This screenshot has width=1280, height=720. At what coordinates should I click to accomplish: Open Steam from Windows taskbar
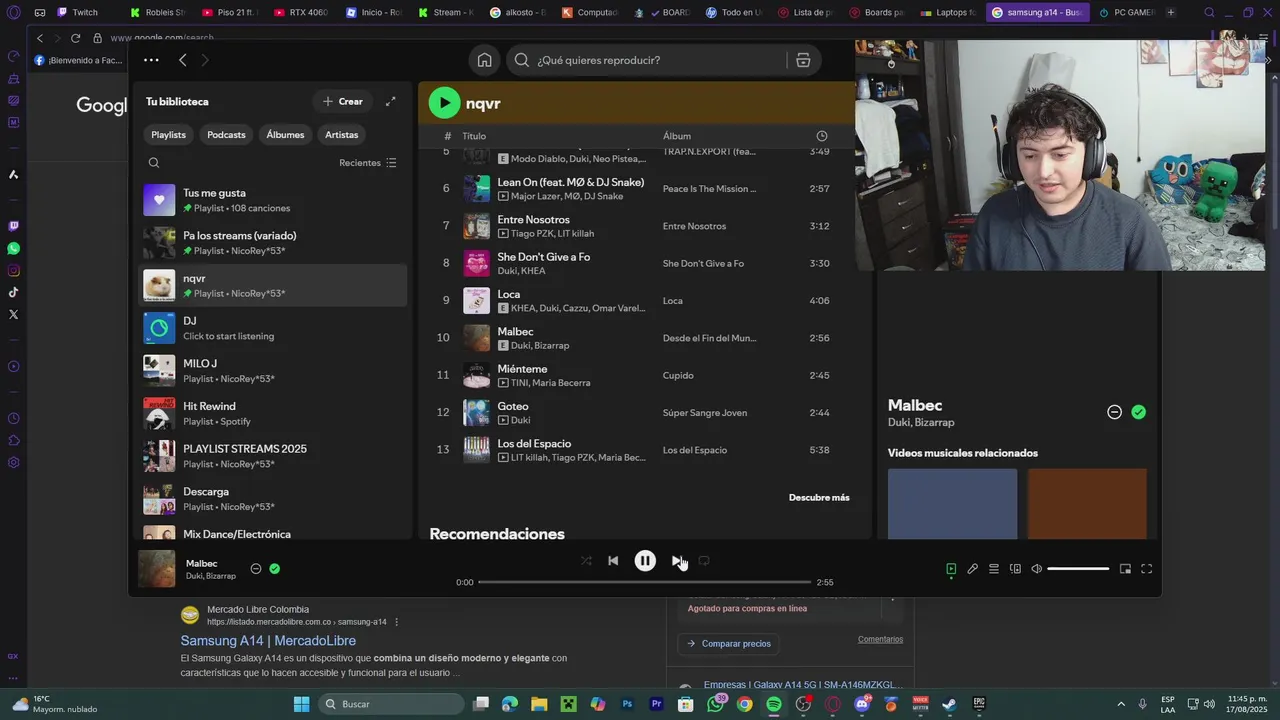click(x=949, y=704)
